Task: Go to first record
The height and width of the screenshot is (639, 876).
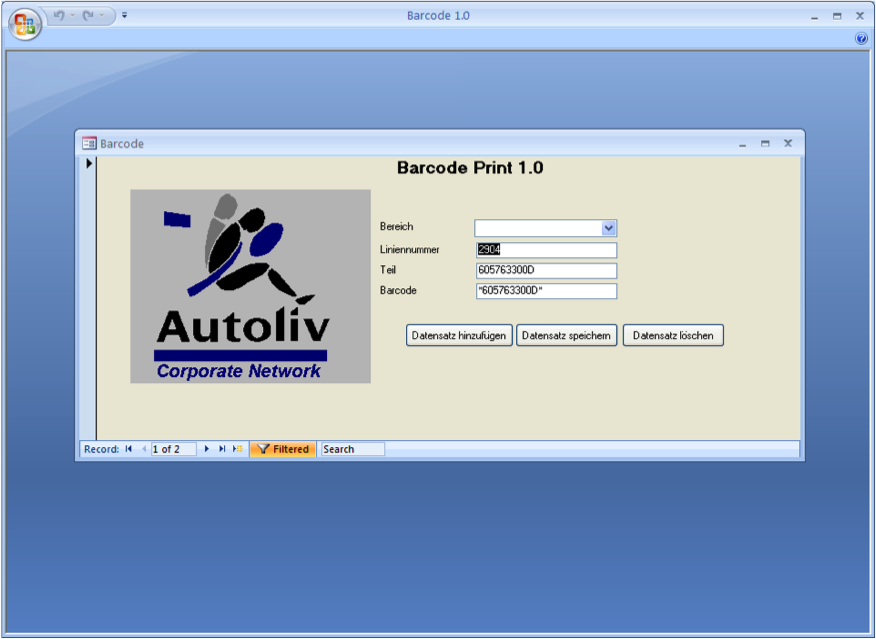Action: pos(129,450)
